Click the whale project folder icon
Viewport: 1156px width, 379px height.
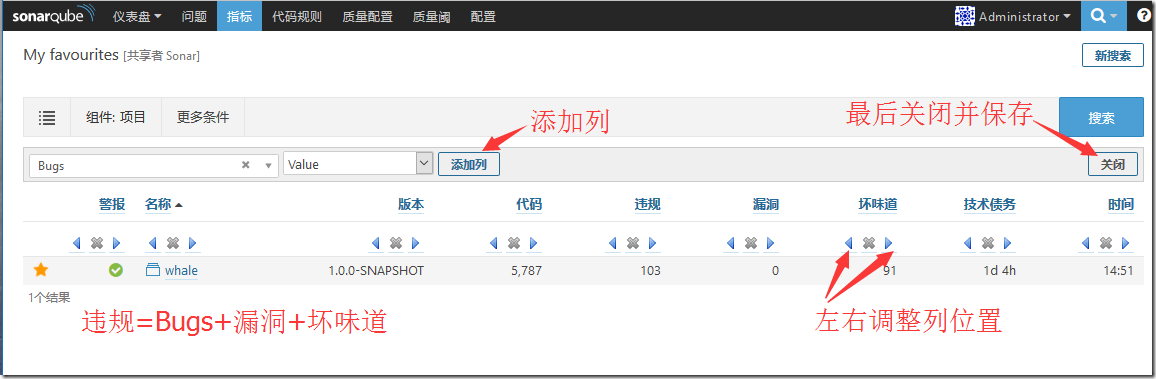[x=153, y=271]
